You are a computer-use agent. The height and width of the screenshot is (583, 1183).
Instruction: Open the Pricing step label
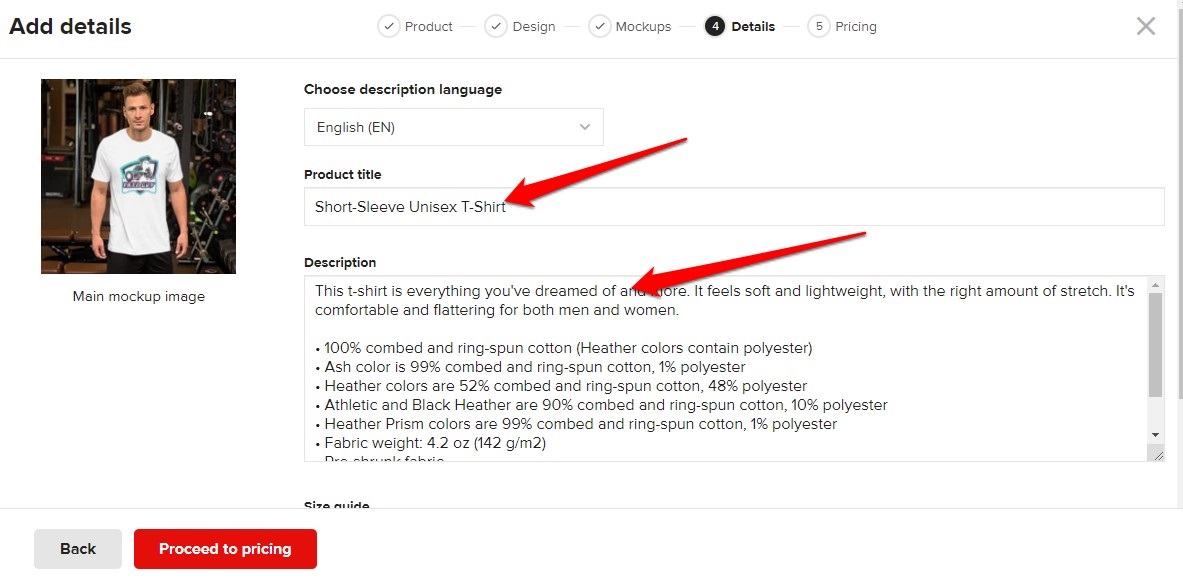coord(856,27)
